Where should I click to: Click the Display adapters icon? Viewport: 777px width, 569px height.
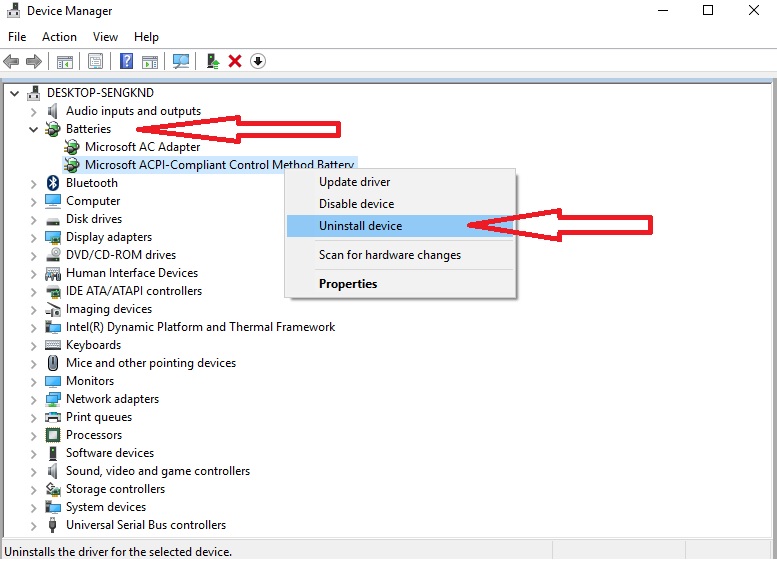click(x=53, y=237)
